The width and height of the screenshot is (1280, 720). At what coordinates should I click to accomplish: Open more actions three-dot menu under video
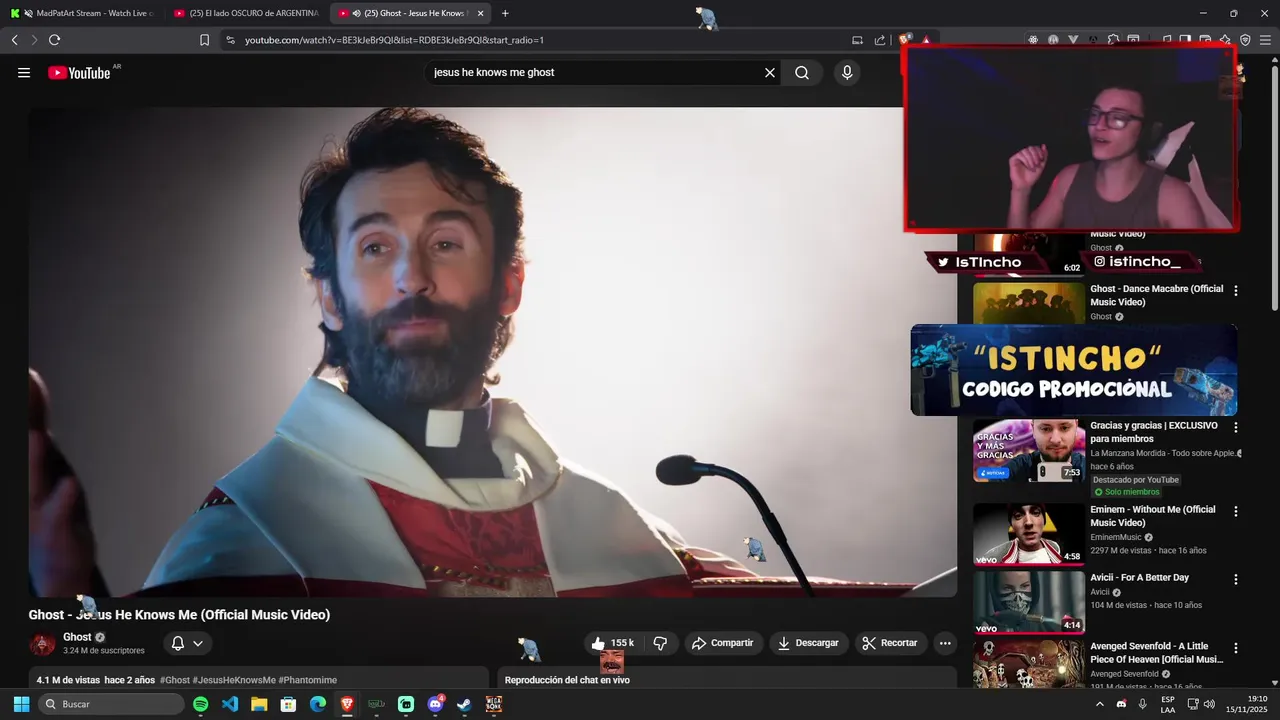[945, 643]
